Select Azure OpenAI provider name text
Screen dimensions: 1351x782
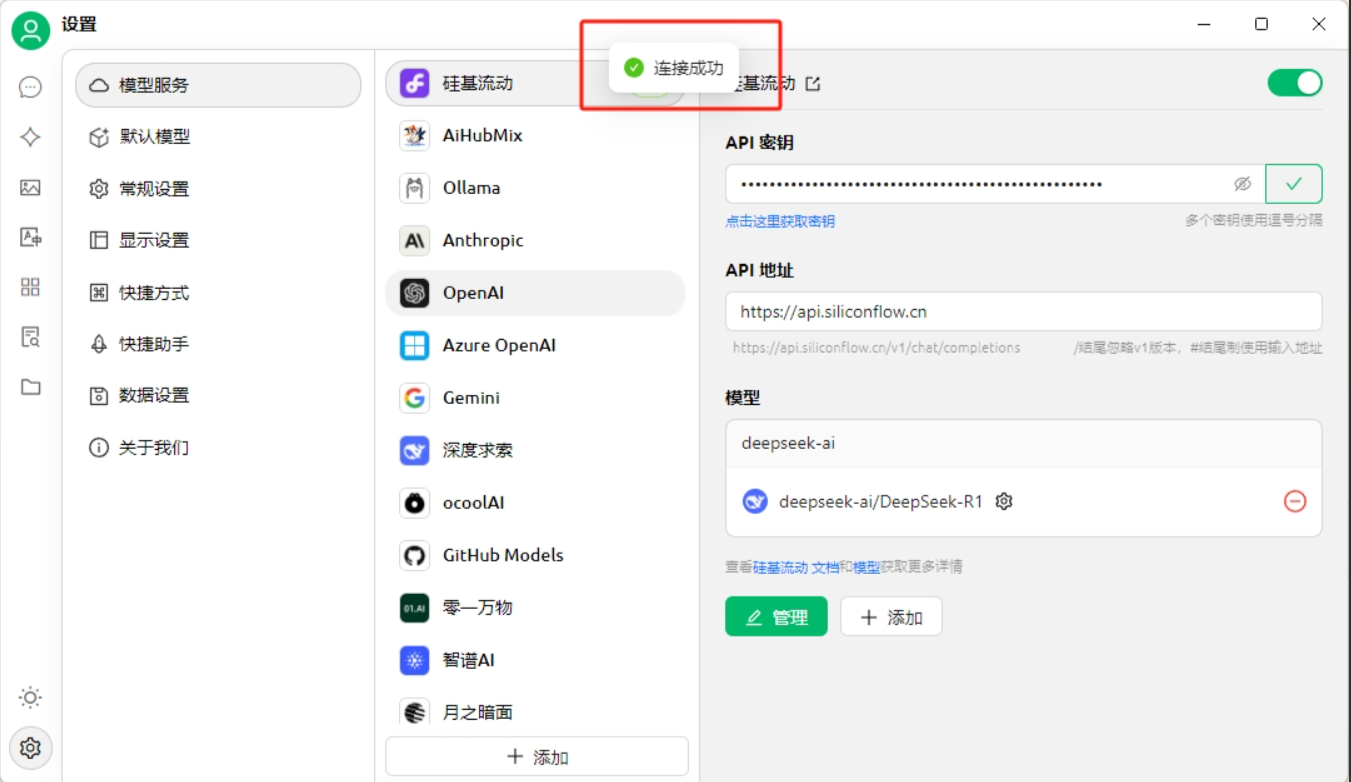(499, 345)
